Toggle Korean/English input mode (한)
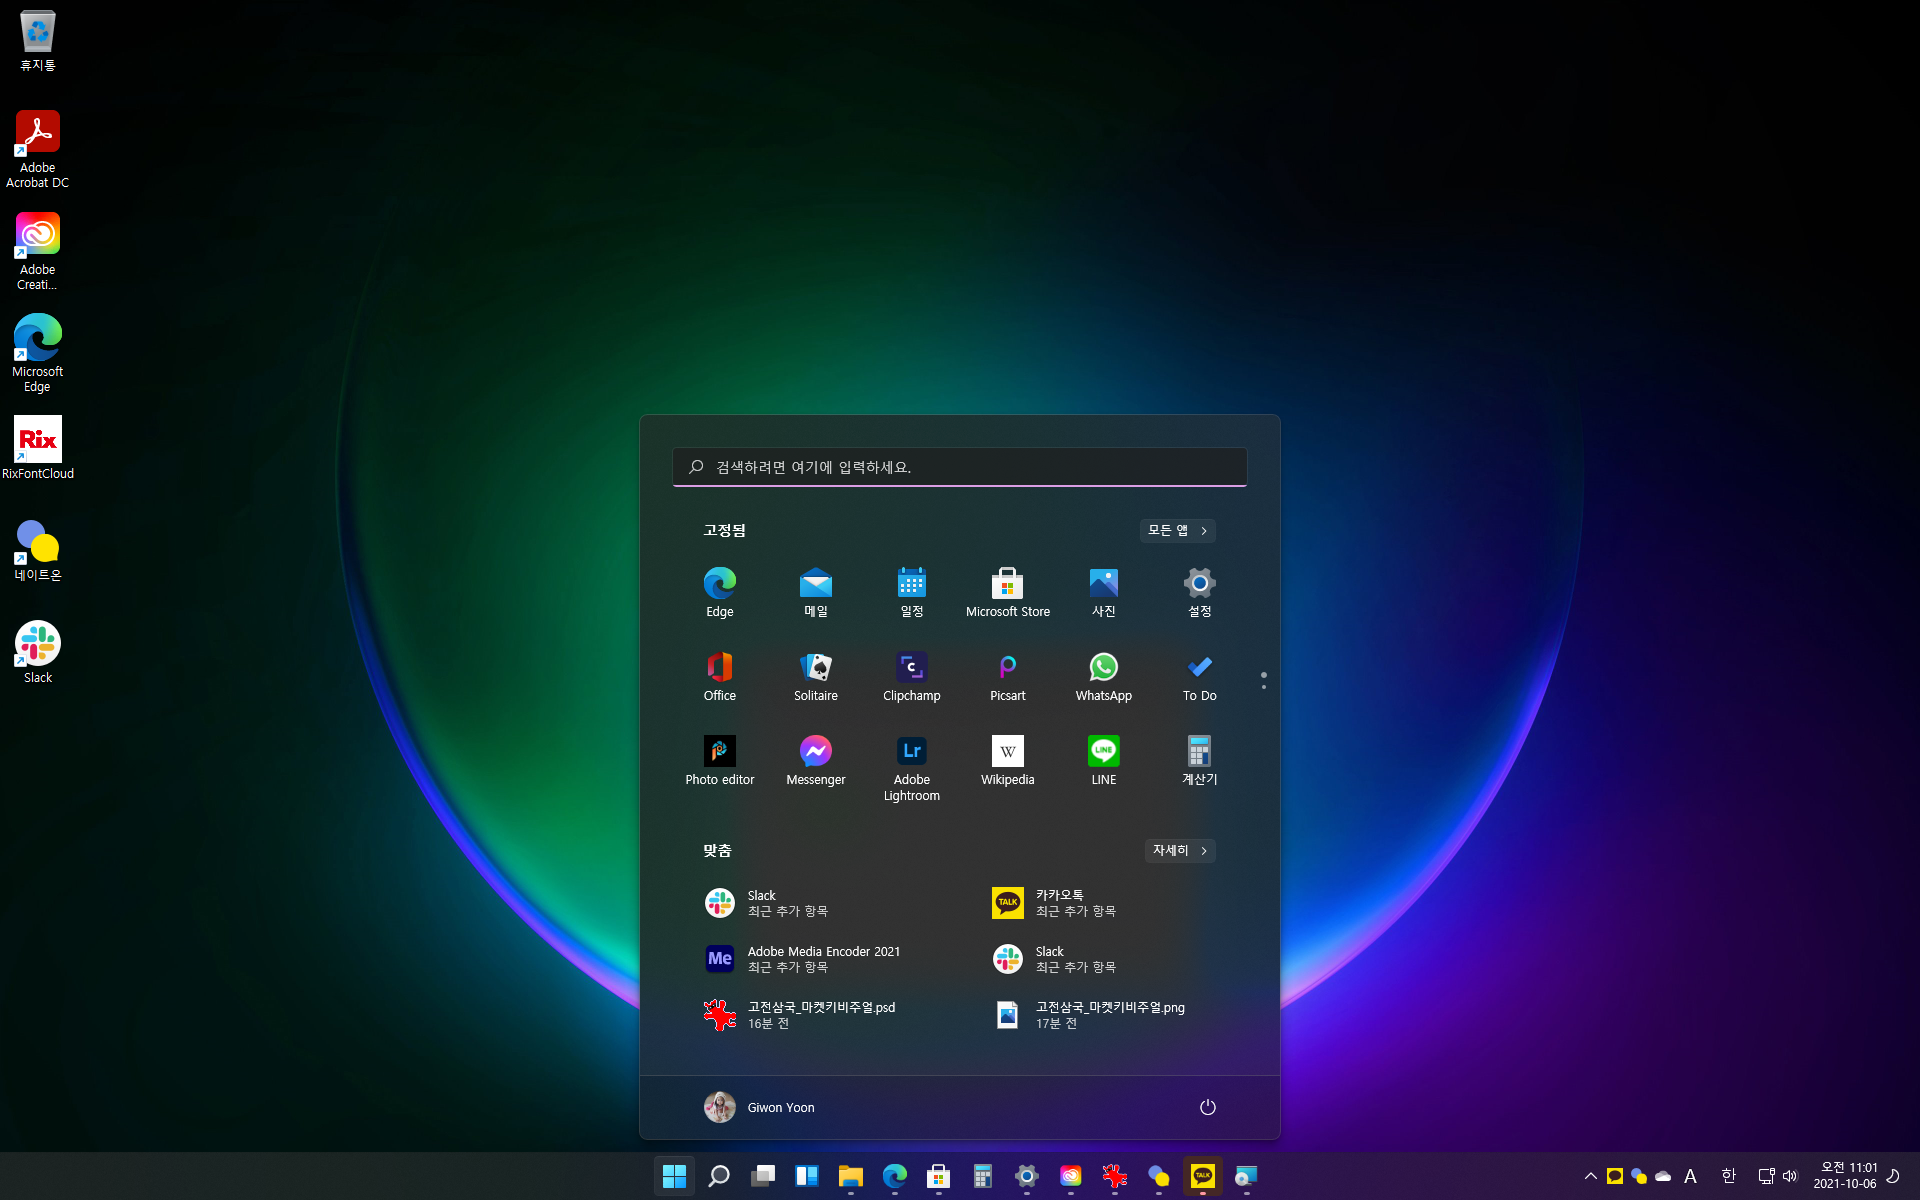 [x=1728, y=1176]
